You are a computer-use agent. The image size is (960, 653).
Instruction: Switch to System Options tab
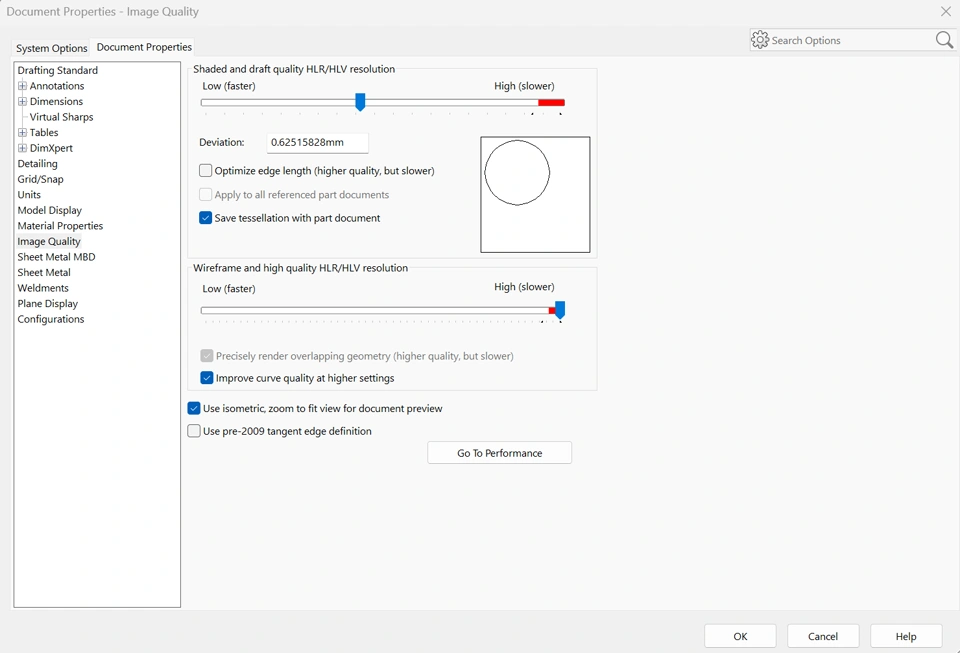51,48
